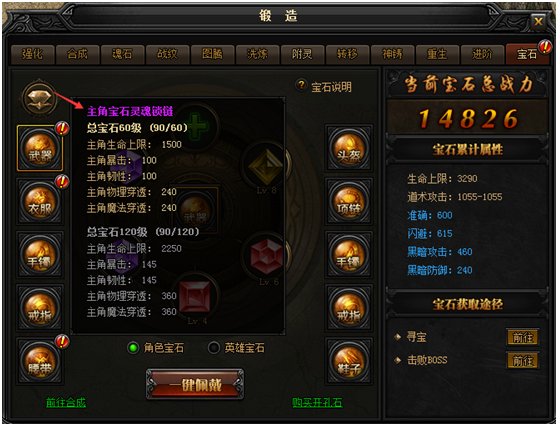
Task: Click 前往 next to 击败BOSS
Action: click(x=522, y=361)
